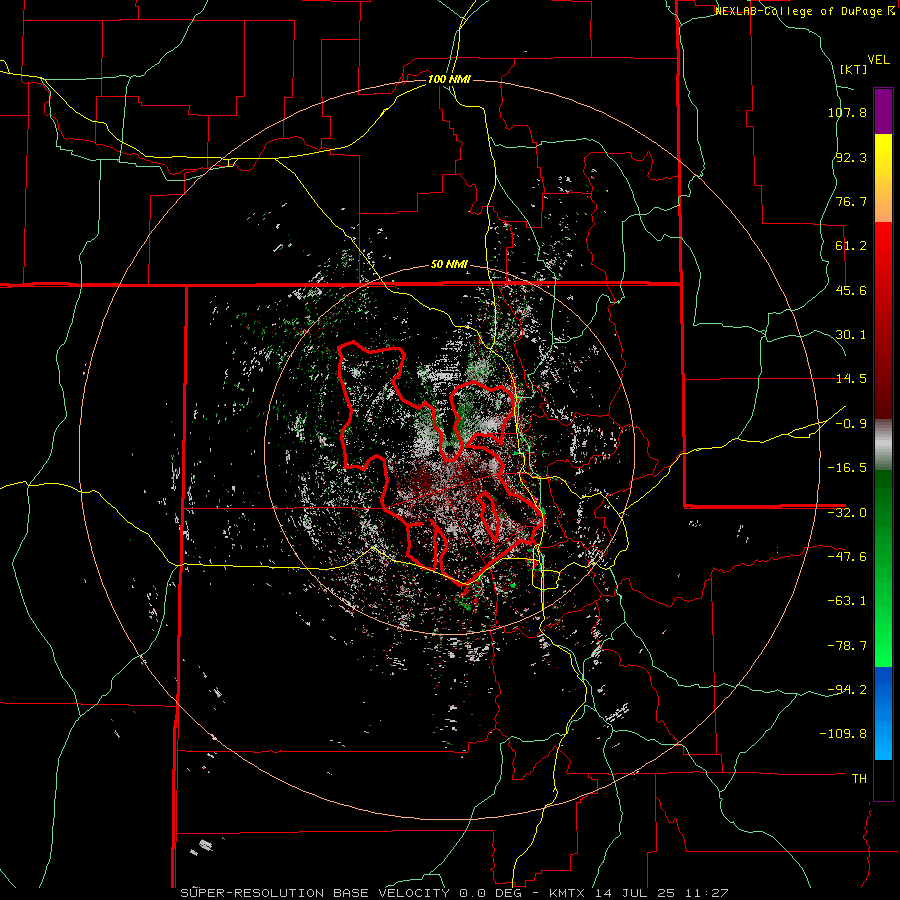Click the -0.9 scale value

[x=851, y=424]
